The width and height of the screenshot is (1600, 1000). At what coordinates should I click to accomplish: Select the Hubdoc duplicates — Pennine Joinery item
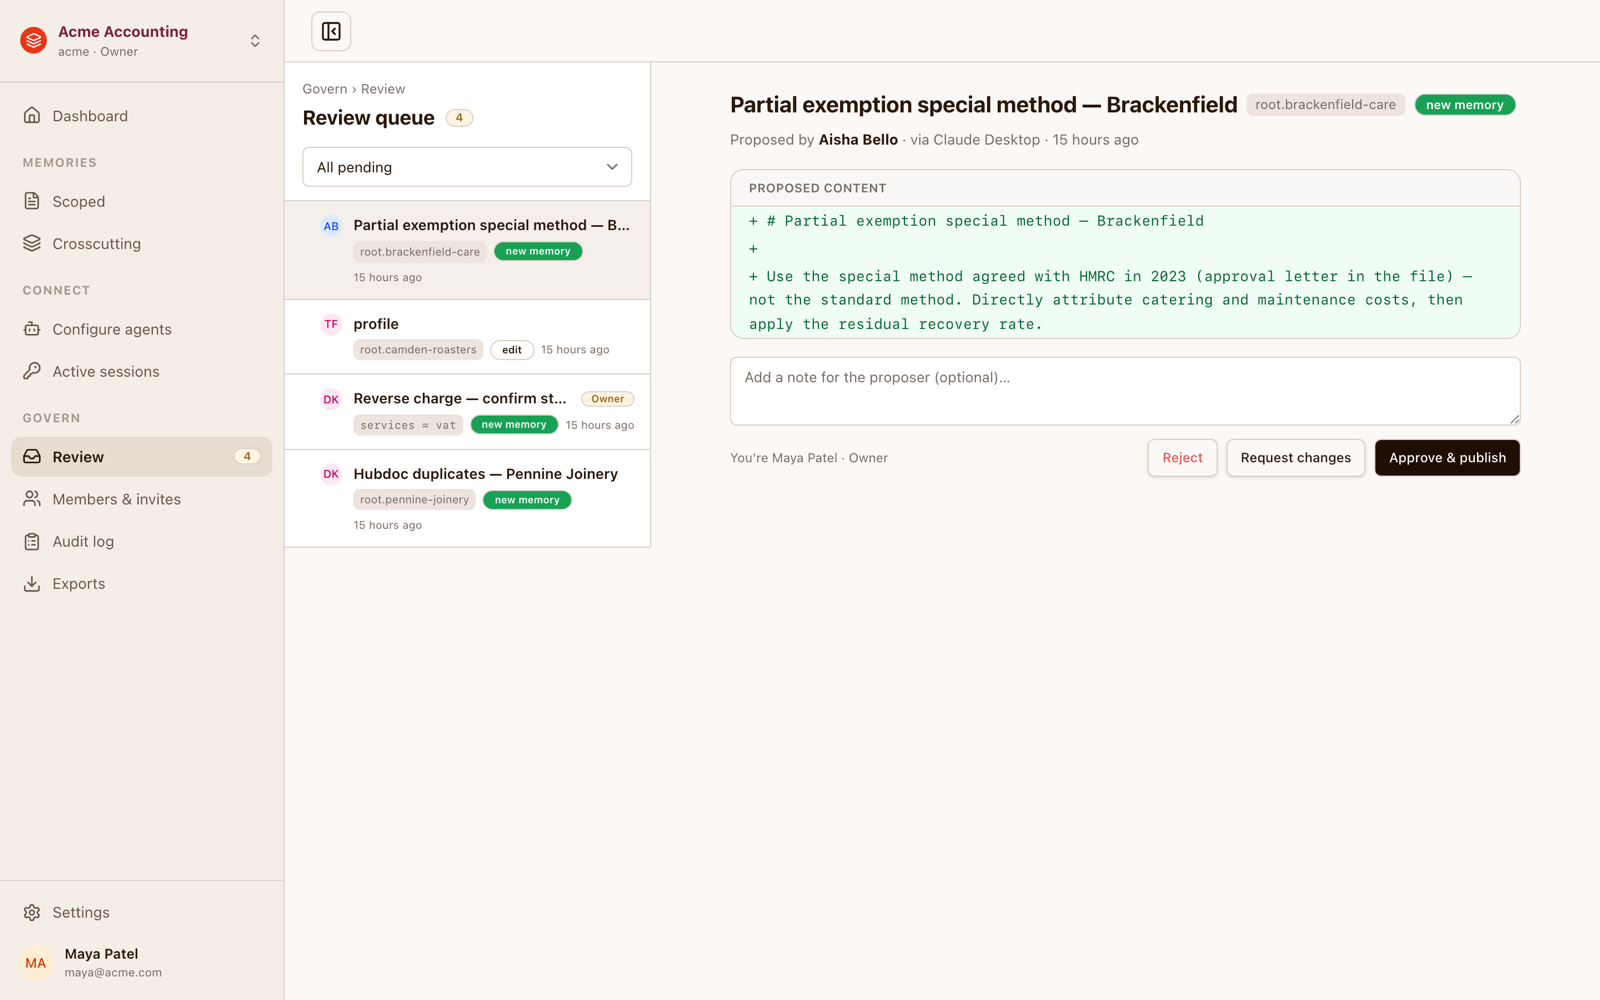467,498
